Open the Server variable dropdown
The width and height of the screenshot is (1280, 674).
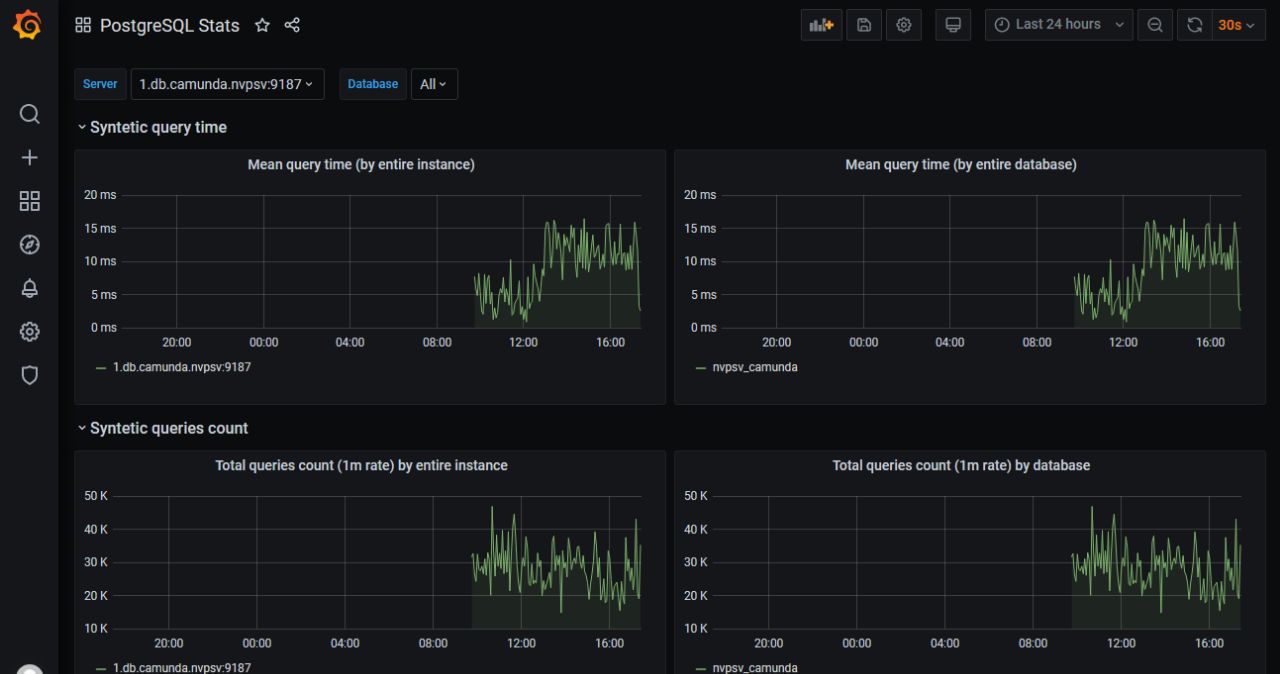(227, 84)
